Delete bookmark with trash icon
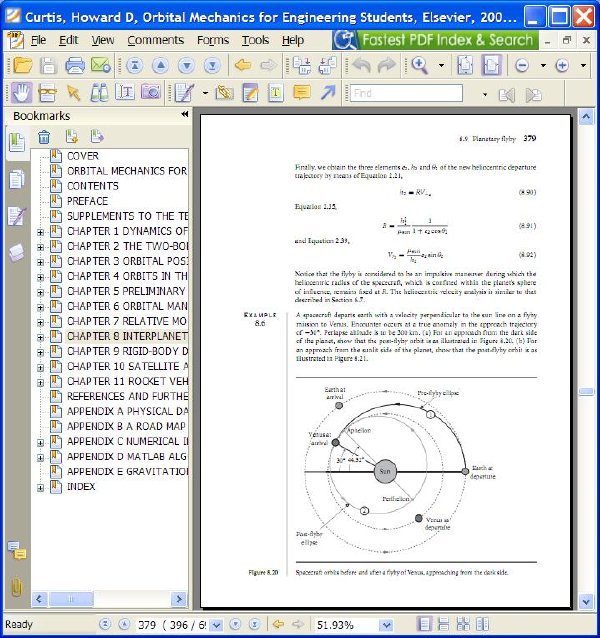This screenshot has width=600, height=638. click(44, 137)
